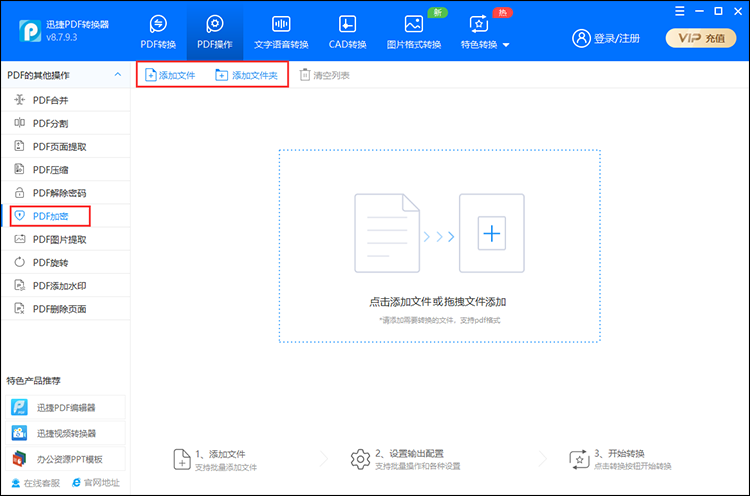Select PDF压缩 in the sidebar

coord(66,170)
